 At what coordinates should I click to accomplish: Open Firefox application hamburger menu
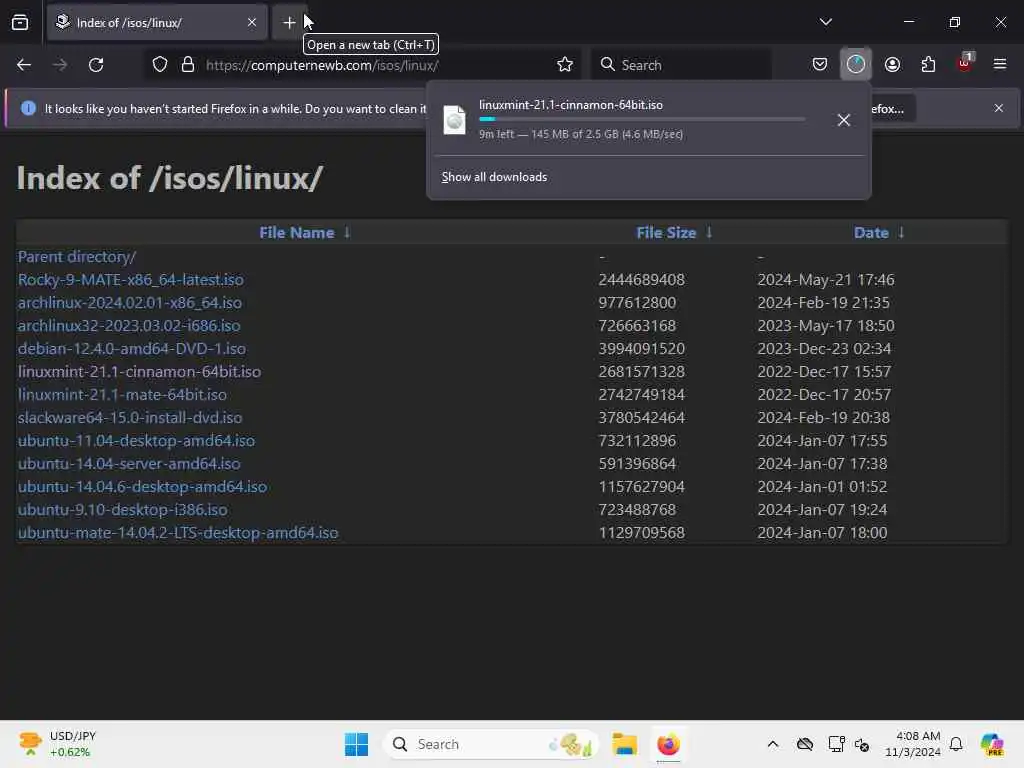coord(1000,64)
